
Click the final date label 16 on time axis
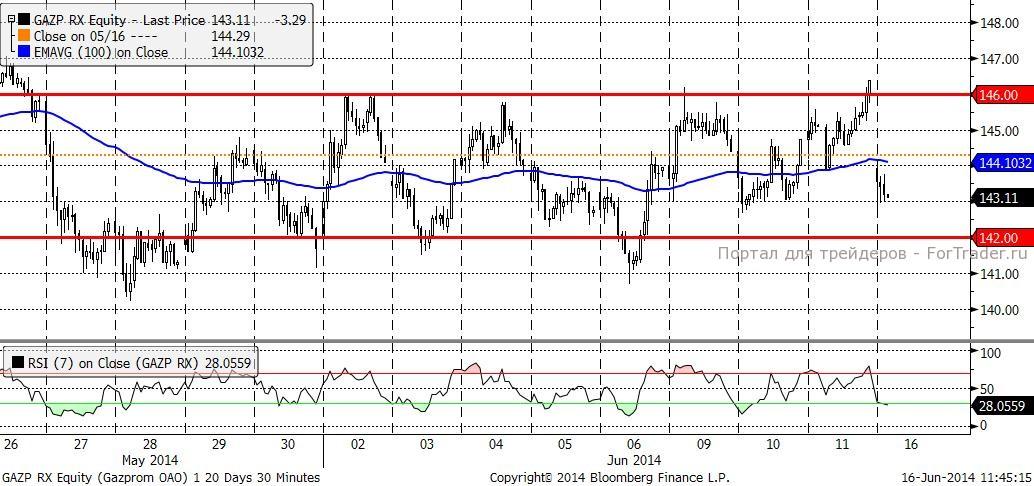[911, 444]
